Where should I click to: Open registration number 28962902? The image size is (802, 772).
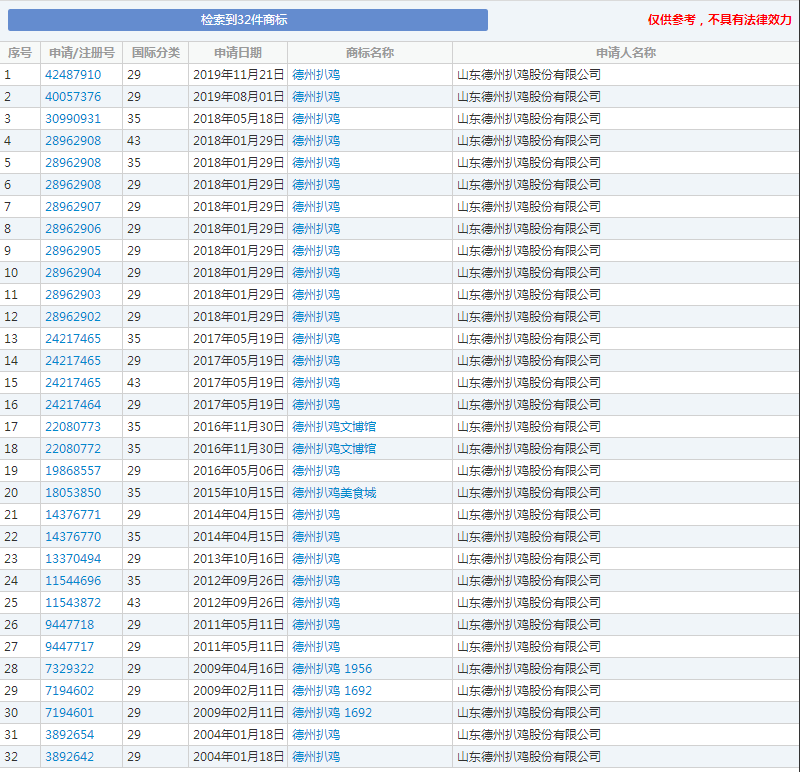point(73,317)
